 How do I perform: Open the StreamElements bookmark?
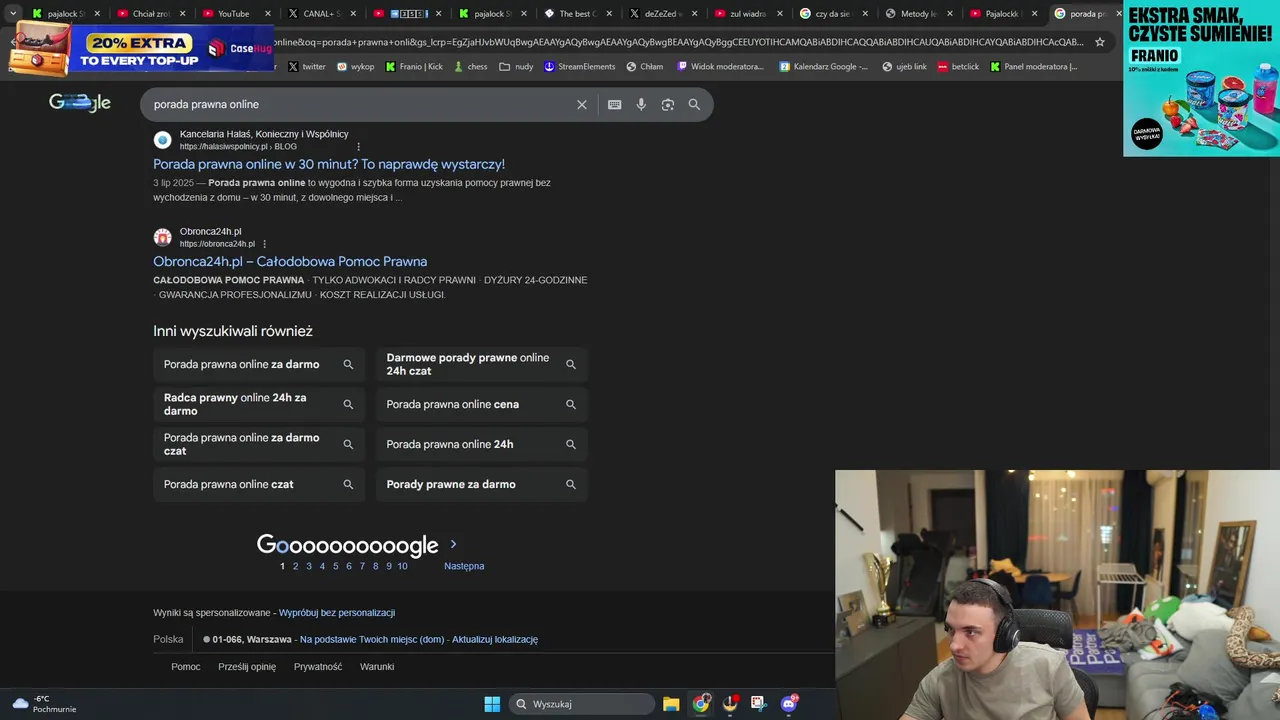(x=581, y=67)
